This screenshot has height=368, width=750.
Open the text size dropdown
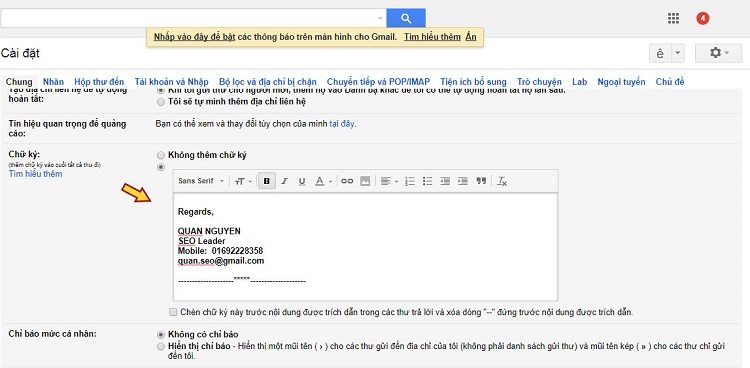click(243, 181)
